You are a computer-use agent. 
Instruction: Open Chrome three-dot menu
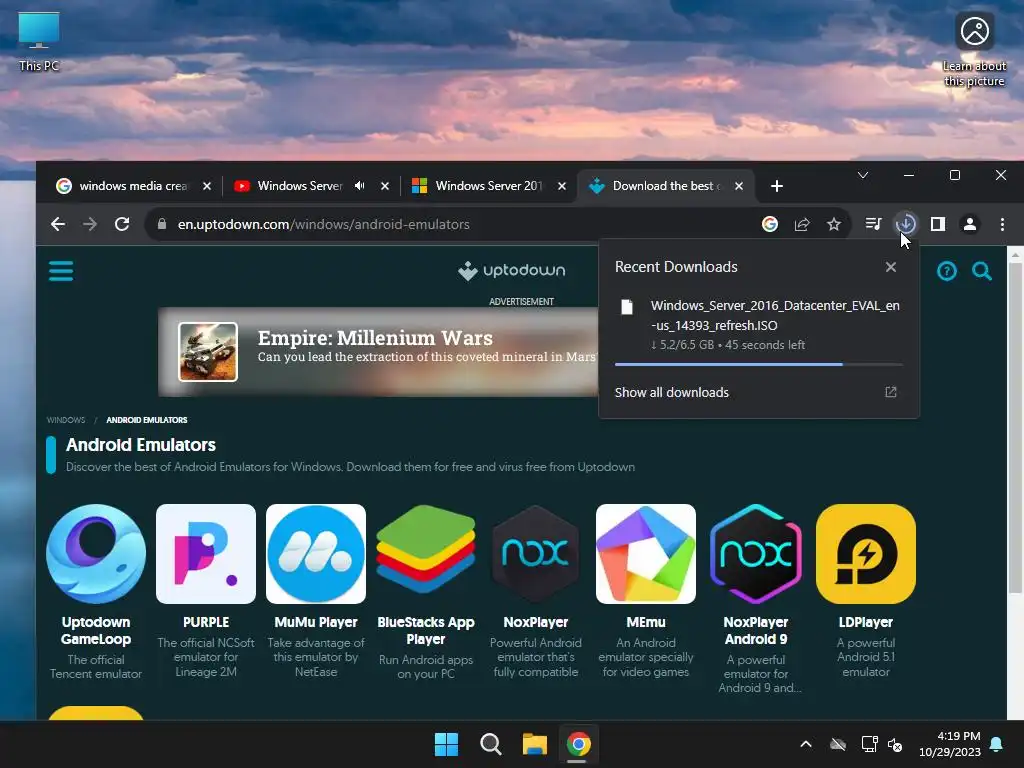(x=1002, y=224)
